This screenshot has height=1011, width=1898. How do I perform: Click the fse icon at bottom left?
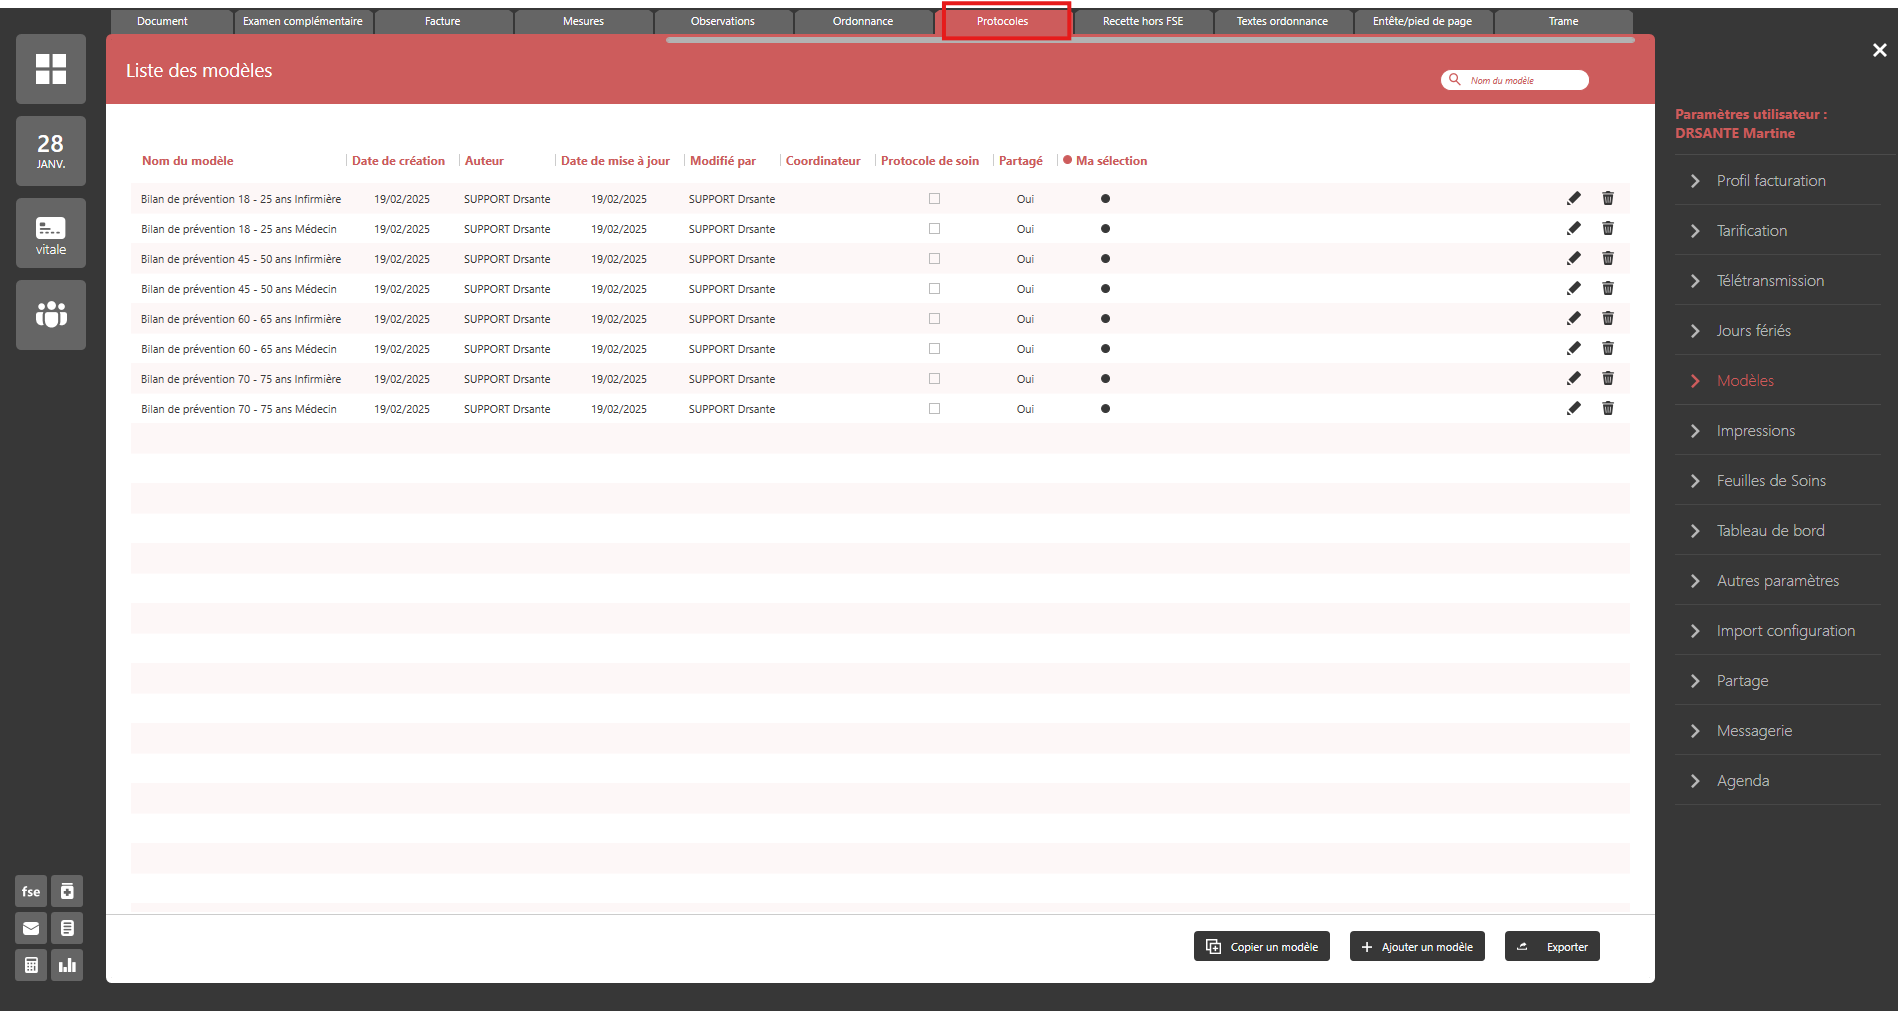point(31,891)
